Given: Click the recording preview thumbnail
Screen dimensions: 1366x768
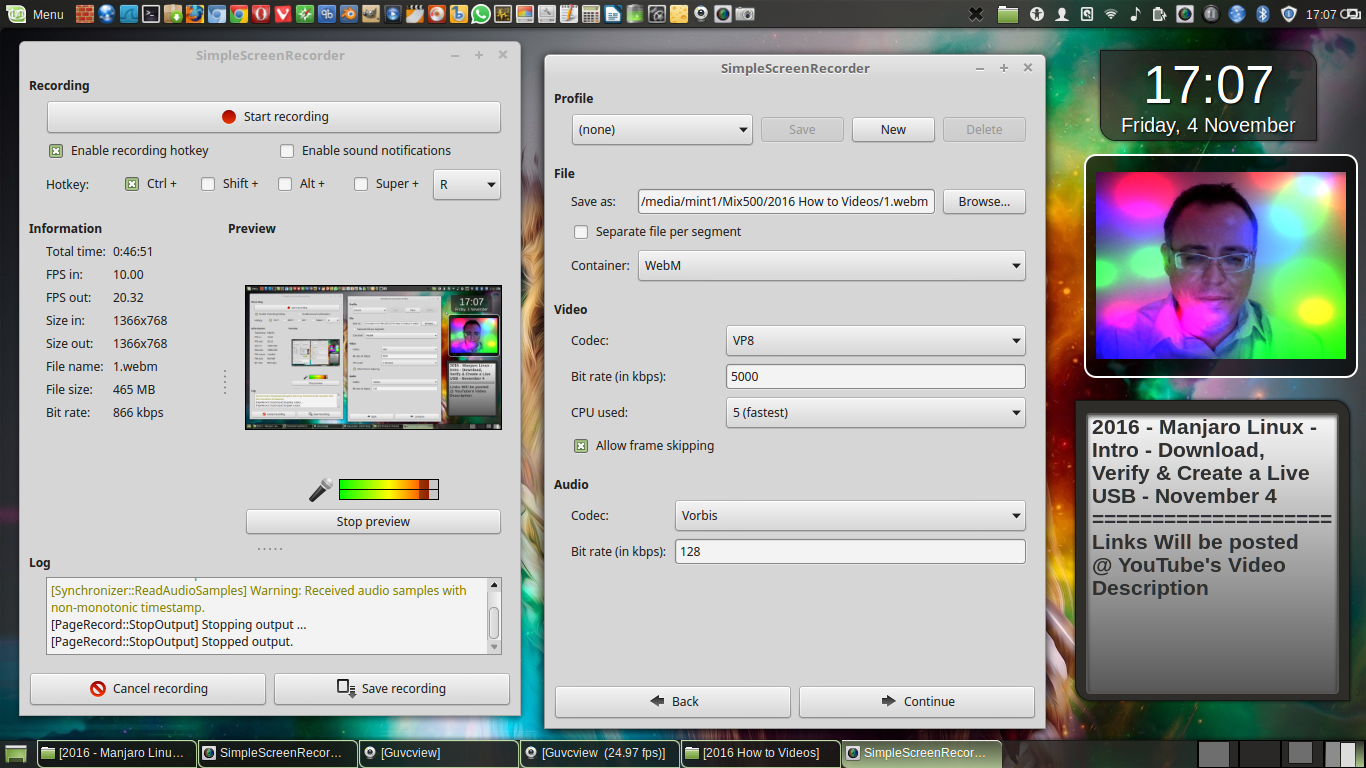Looking at the screenshot, I should (x=373, y=358).
